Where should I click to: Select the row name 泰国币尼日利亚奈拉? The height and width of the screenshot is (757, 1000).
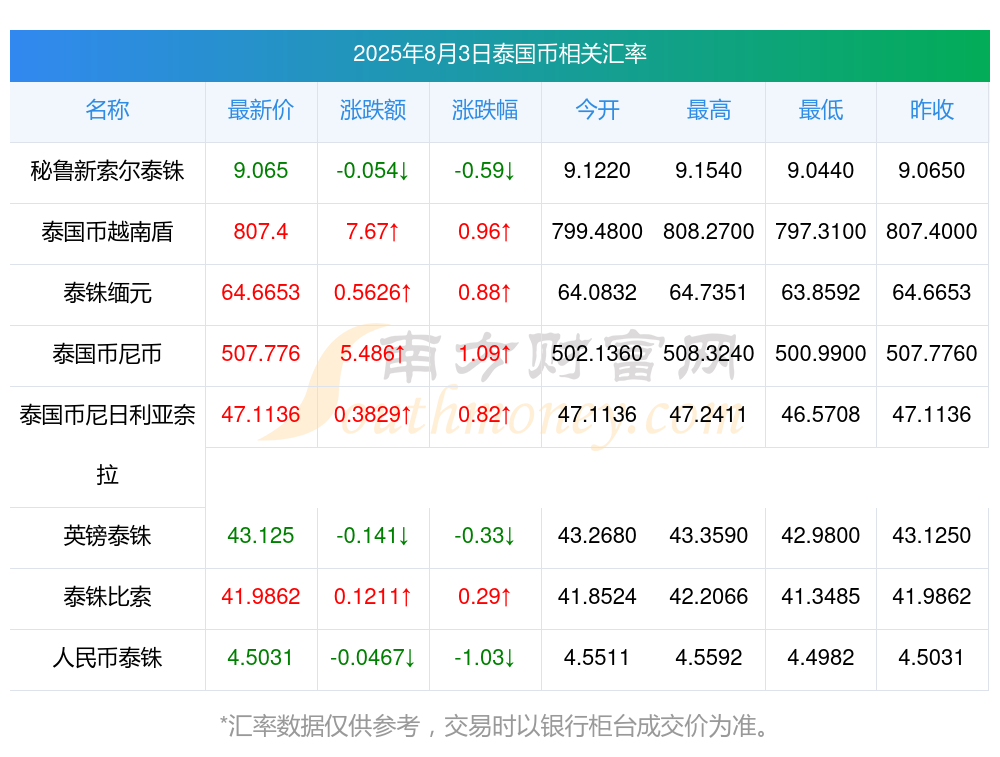point(107,445)
